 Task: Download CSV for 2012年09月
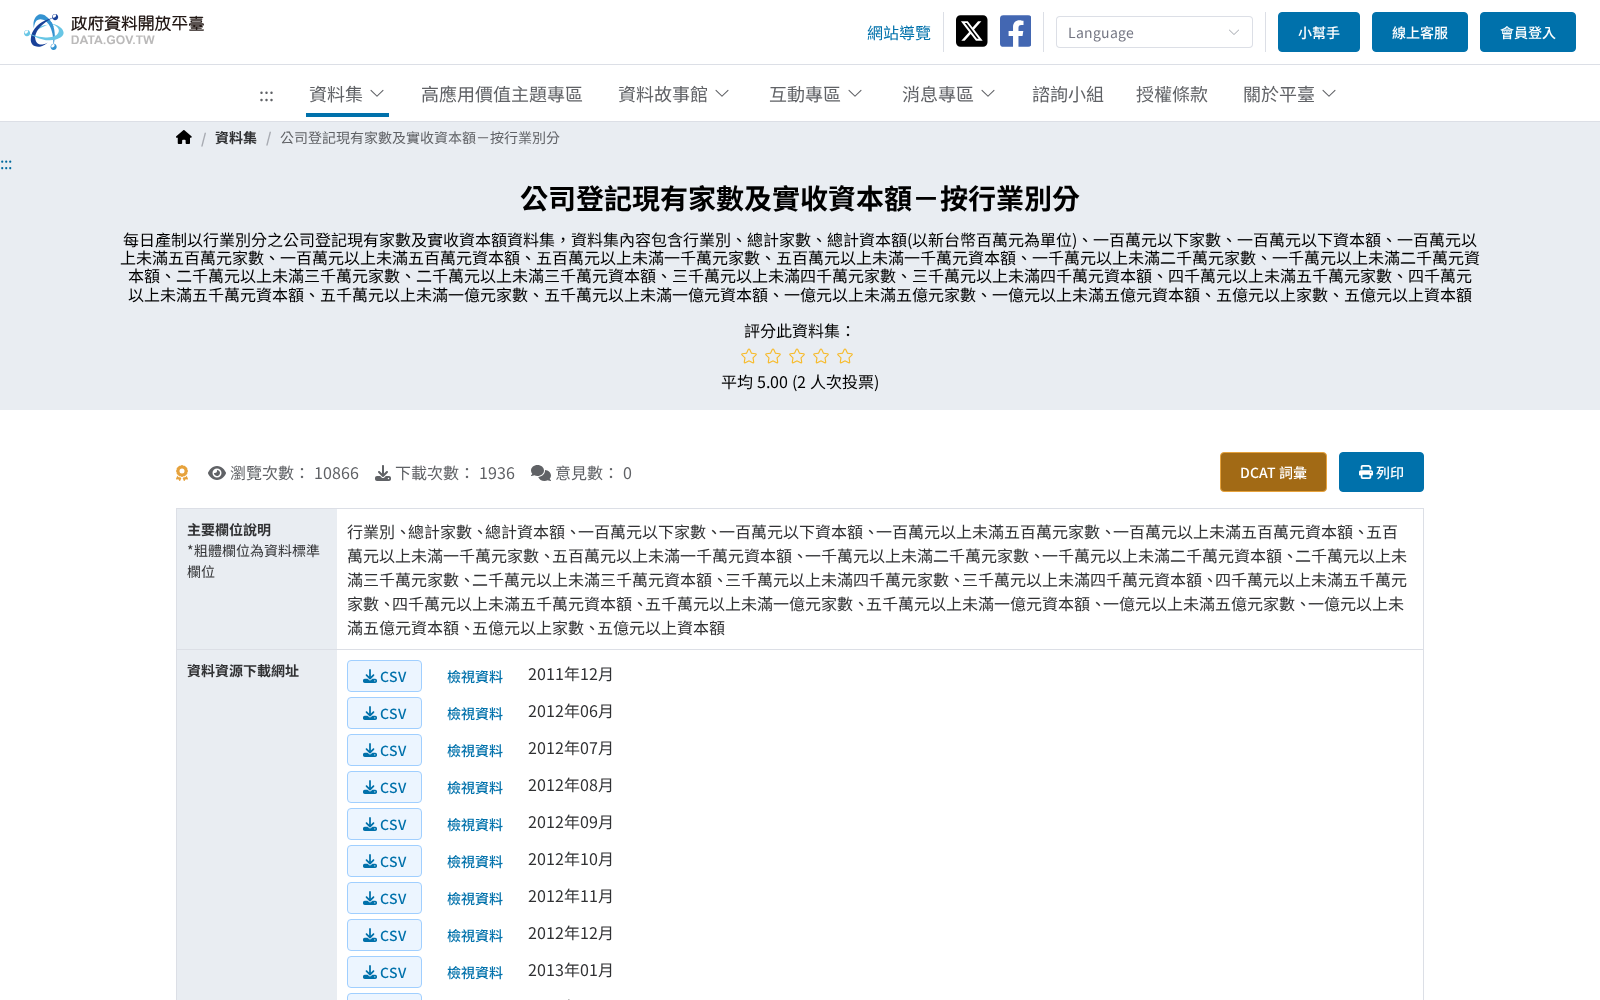[x=384, y=824]
